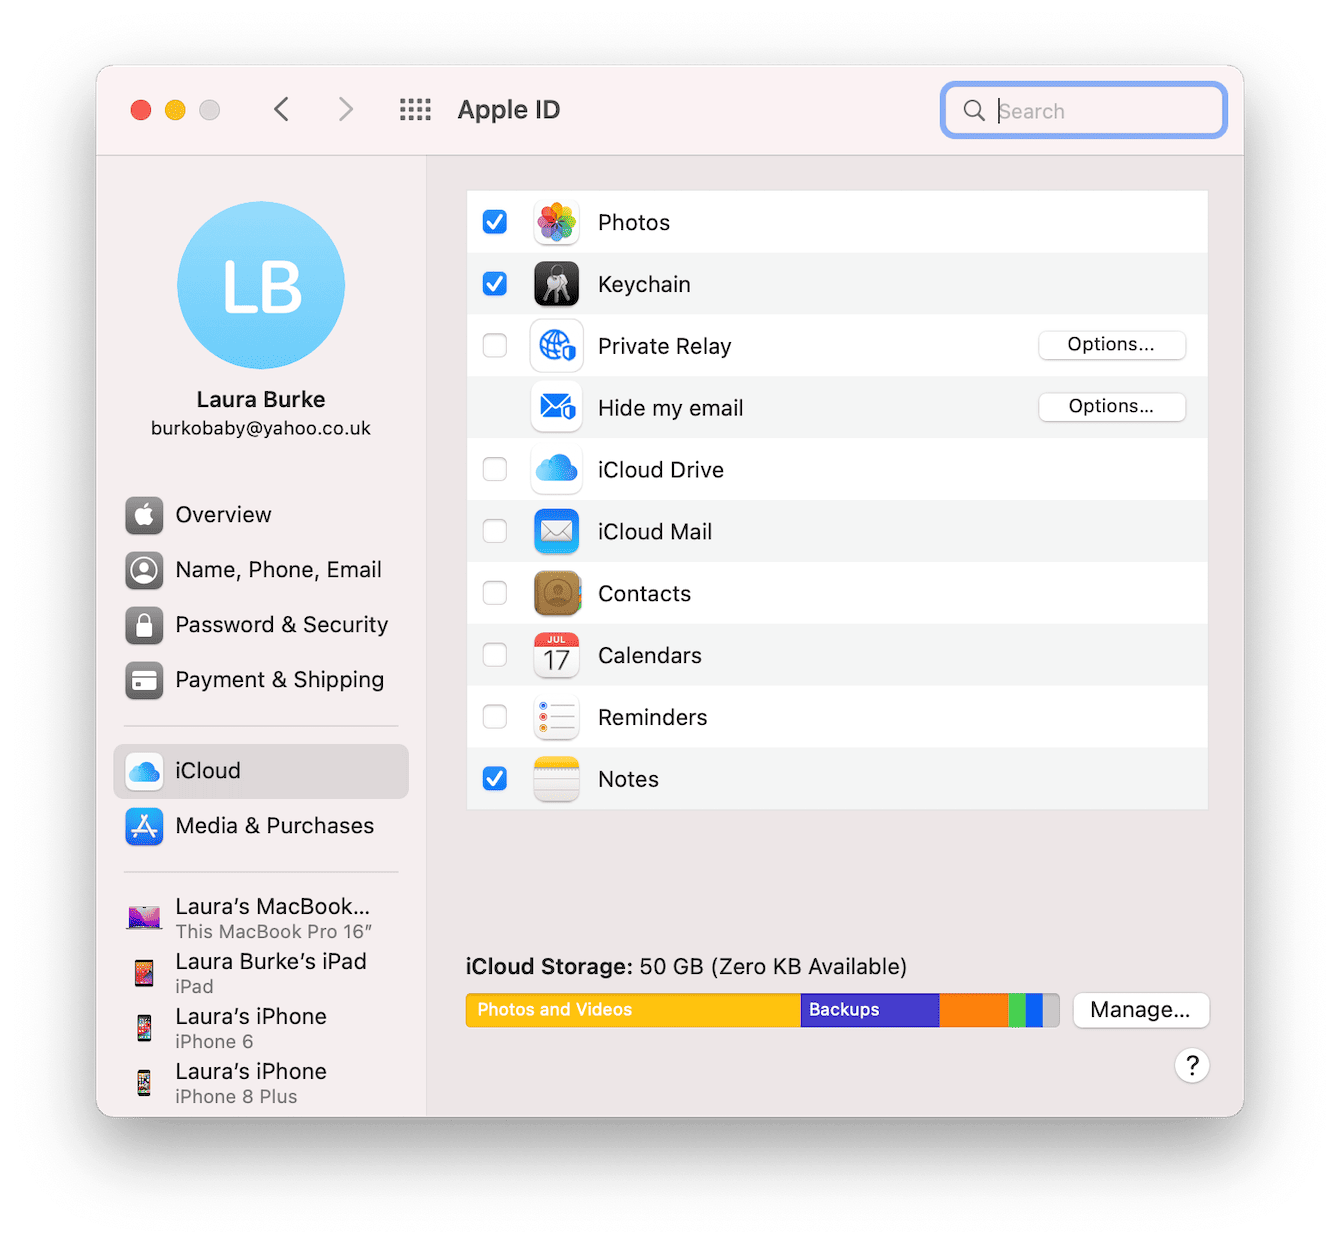The image size is (1340, 1244).
Task: Select the Contacts app icon
Action: (556, 593)
